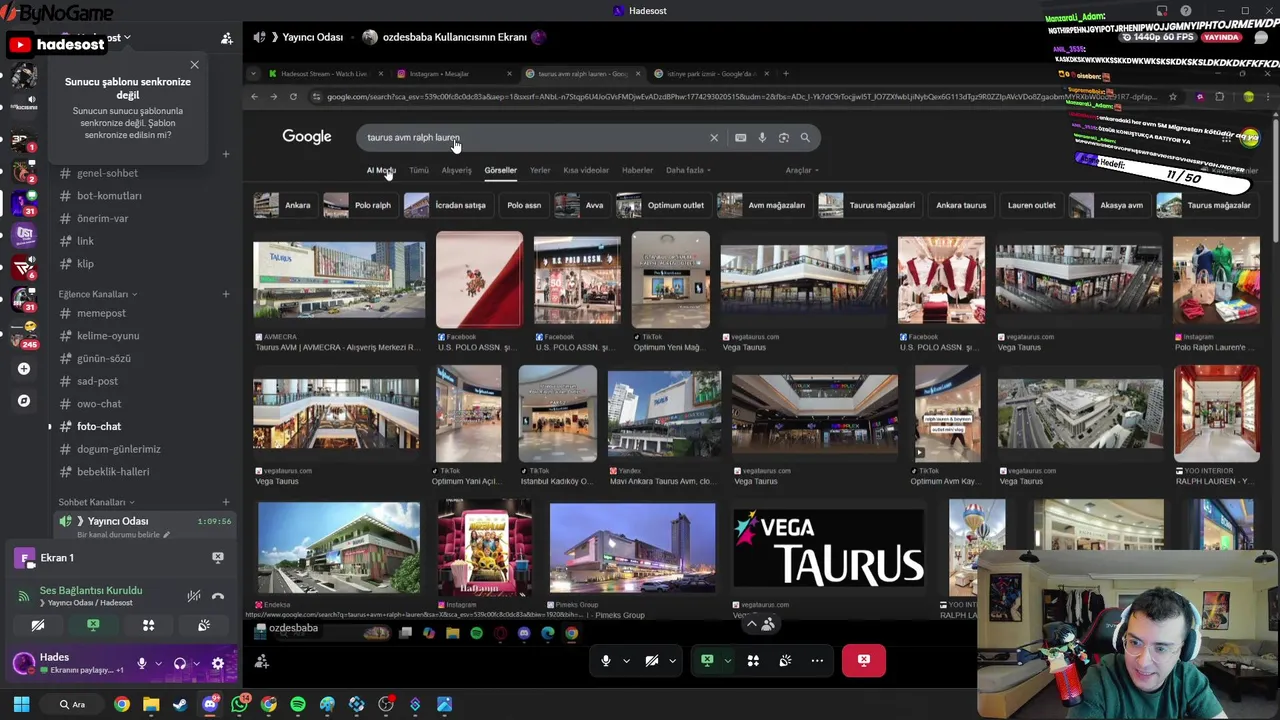This screenshot has width=1280, height=720.
Task: Collapse Sohbet Kanalları category
Action: click(x=96, y=502)
